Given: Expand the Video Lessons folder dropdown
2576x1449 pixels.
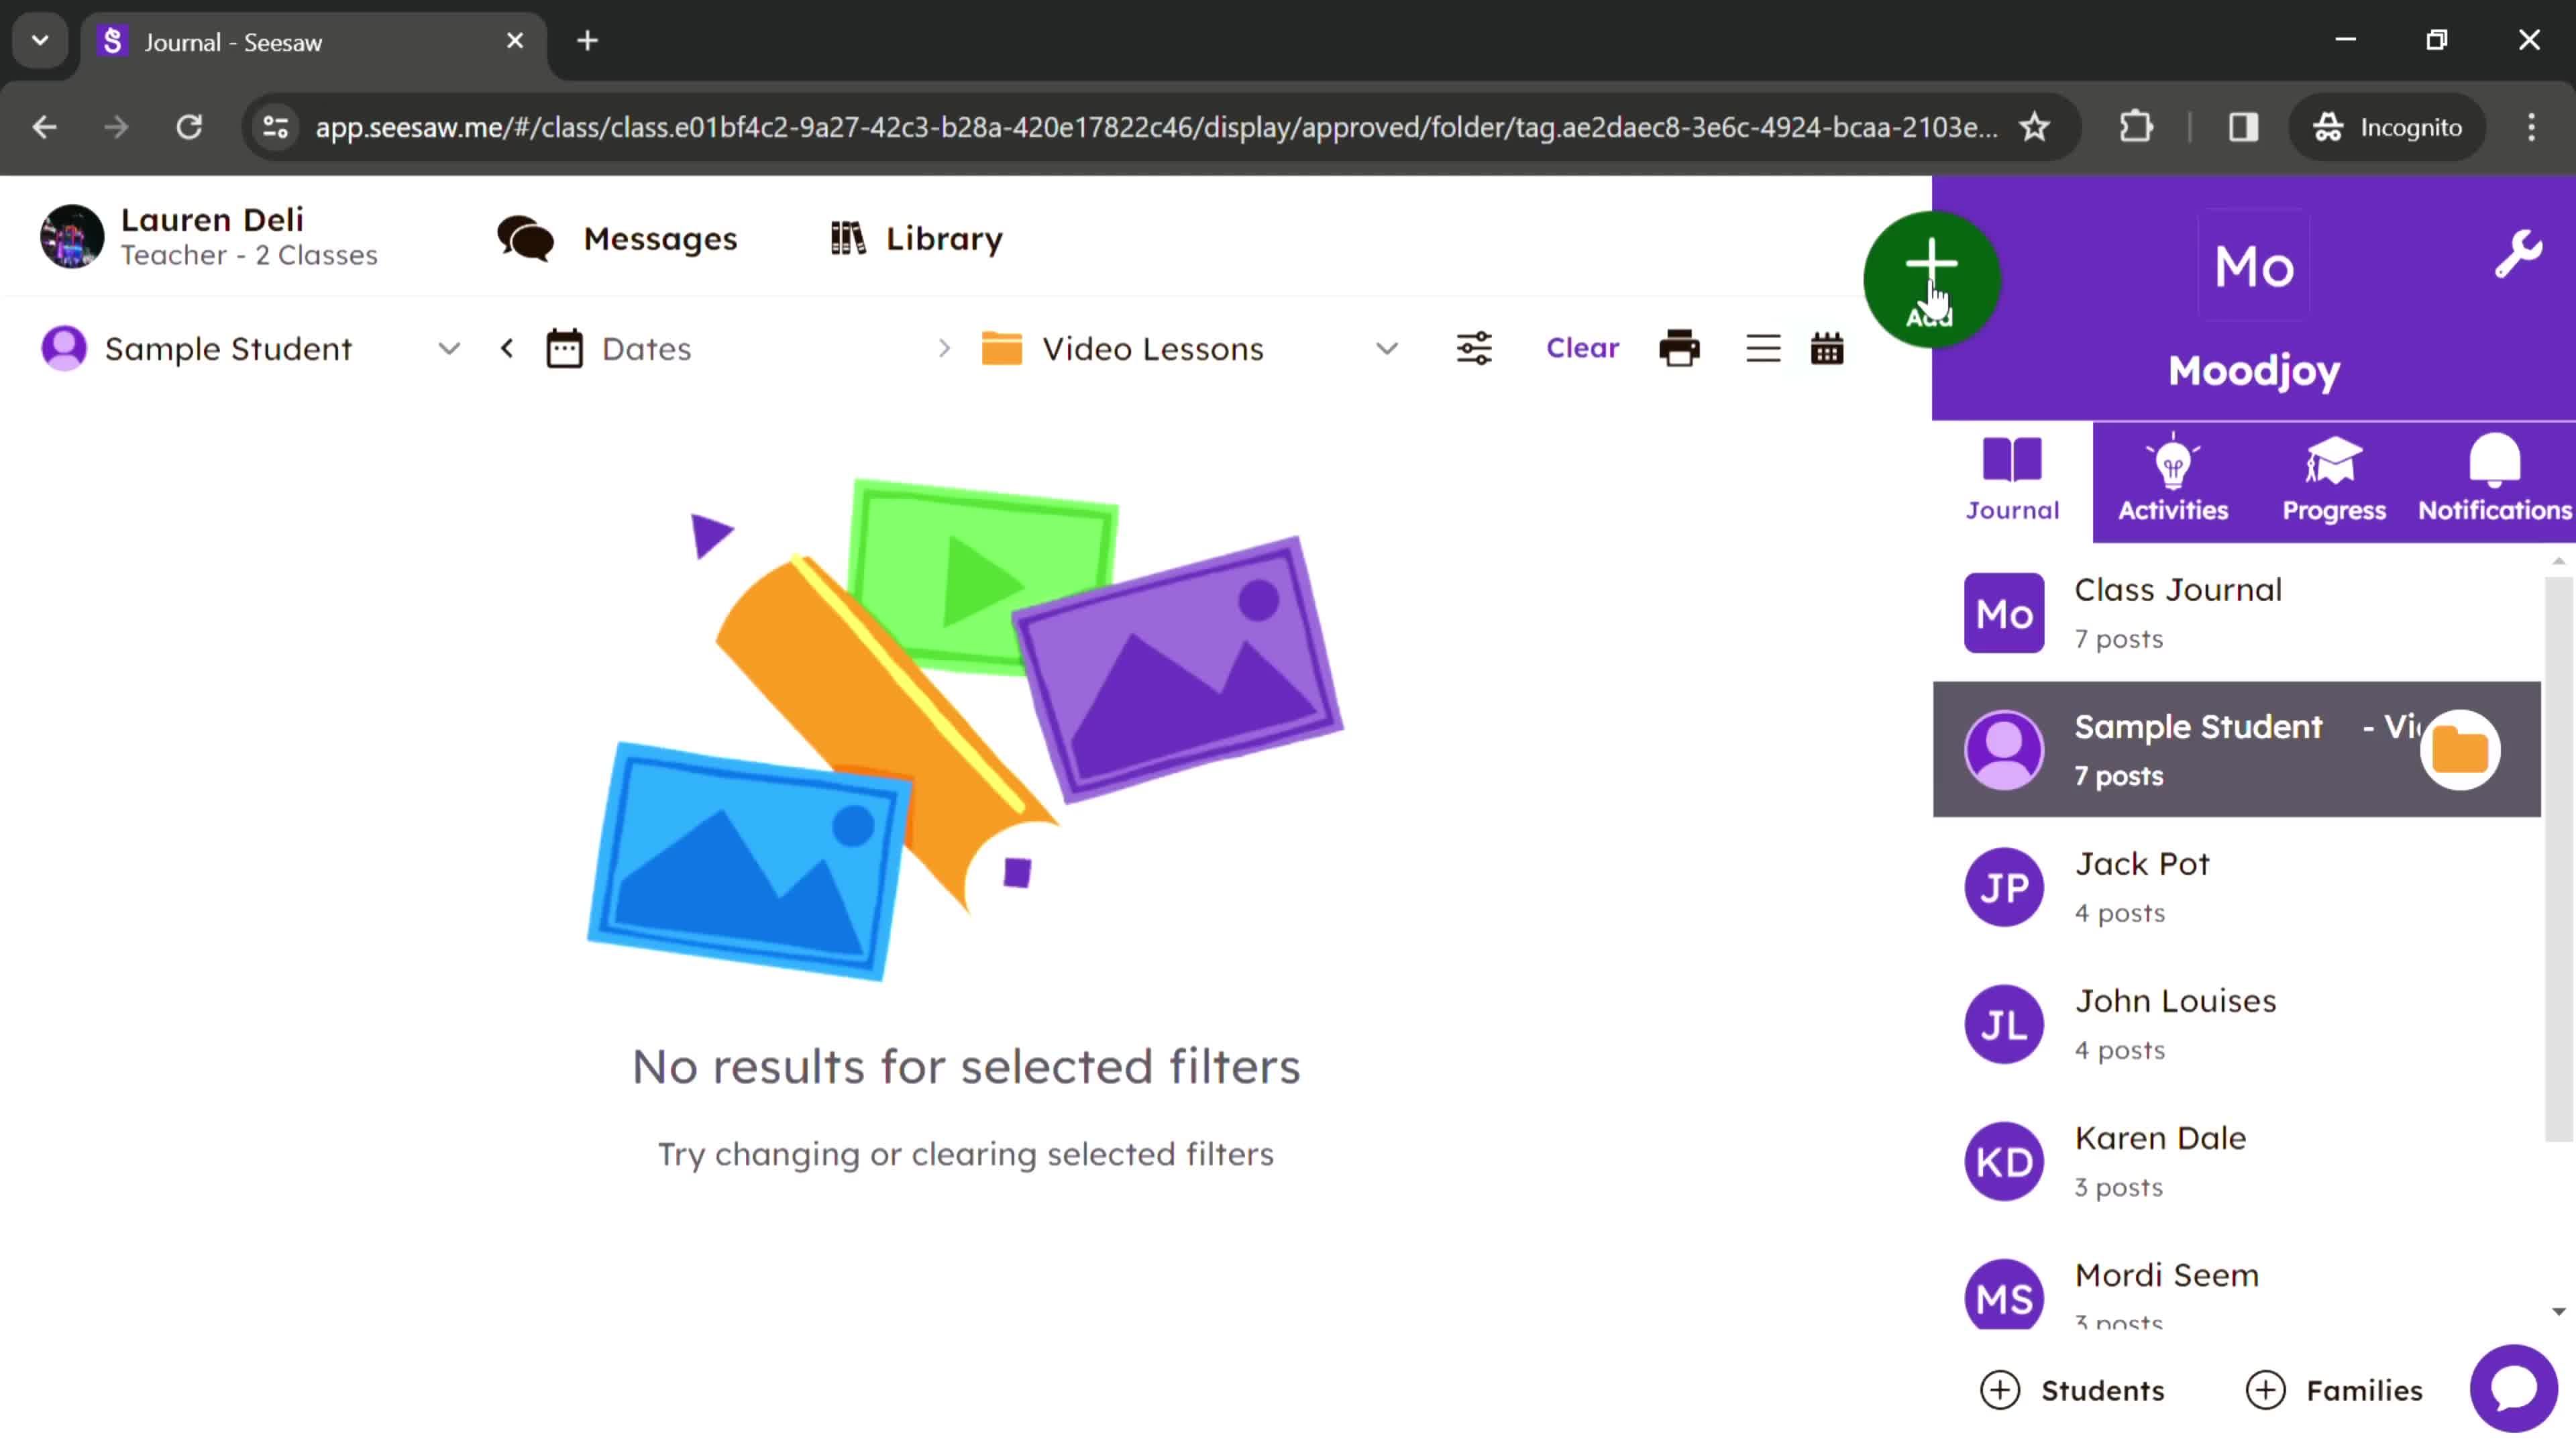Looking at the screenshot, I should click(x=1389, y=349).
